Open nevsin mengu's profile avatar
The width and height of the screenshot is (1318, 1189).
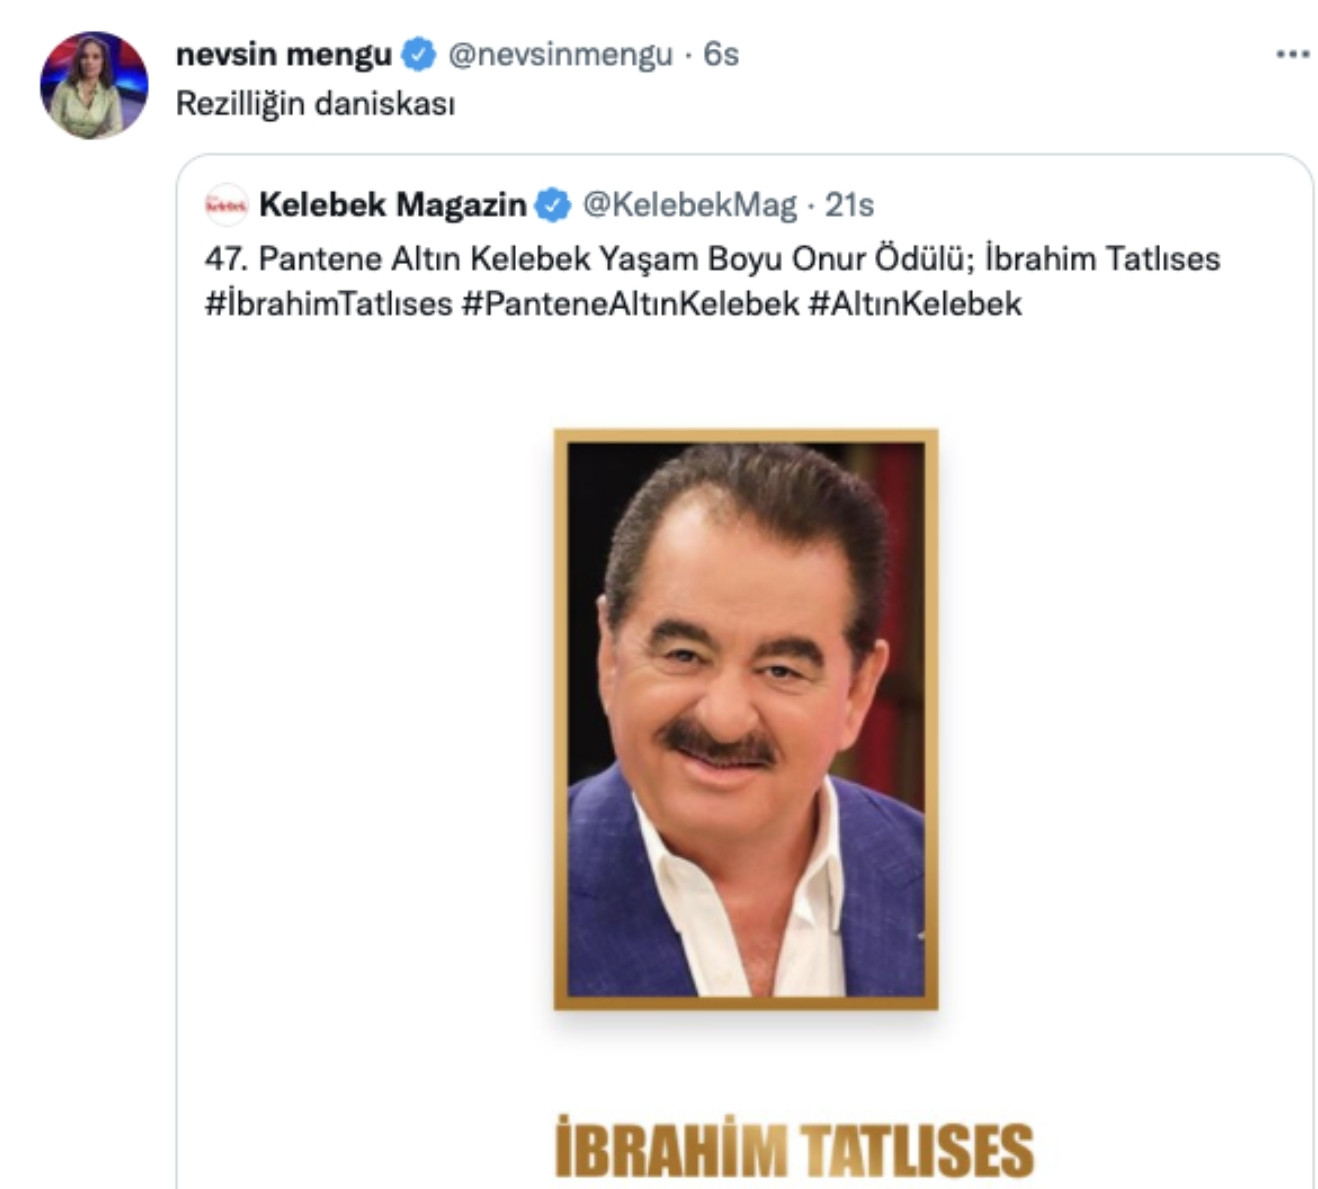tap(89, 85)
